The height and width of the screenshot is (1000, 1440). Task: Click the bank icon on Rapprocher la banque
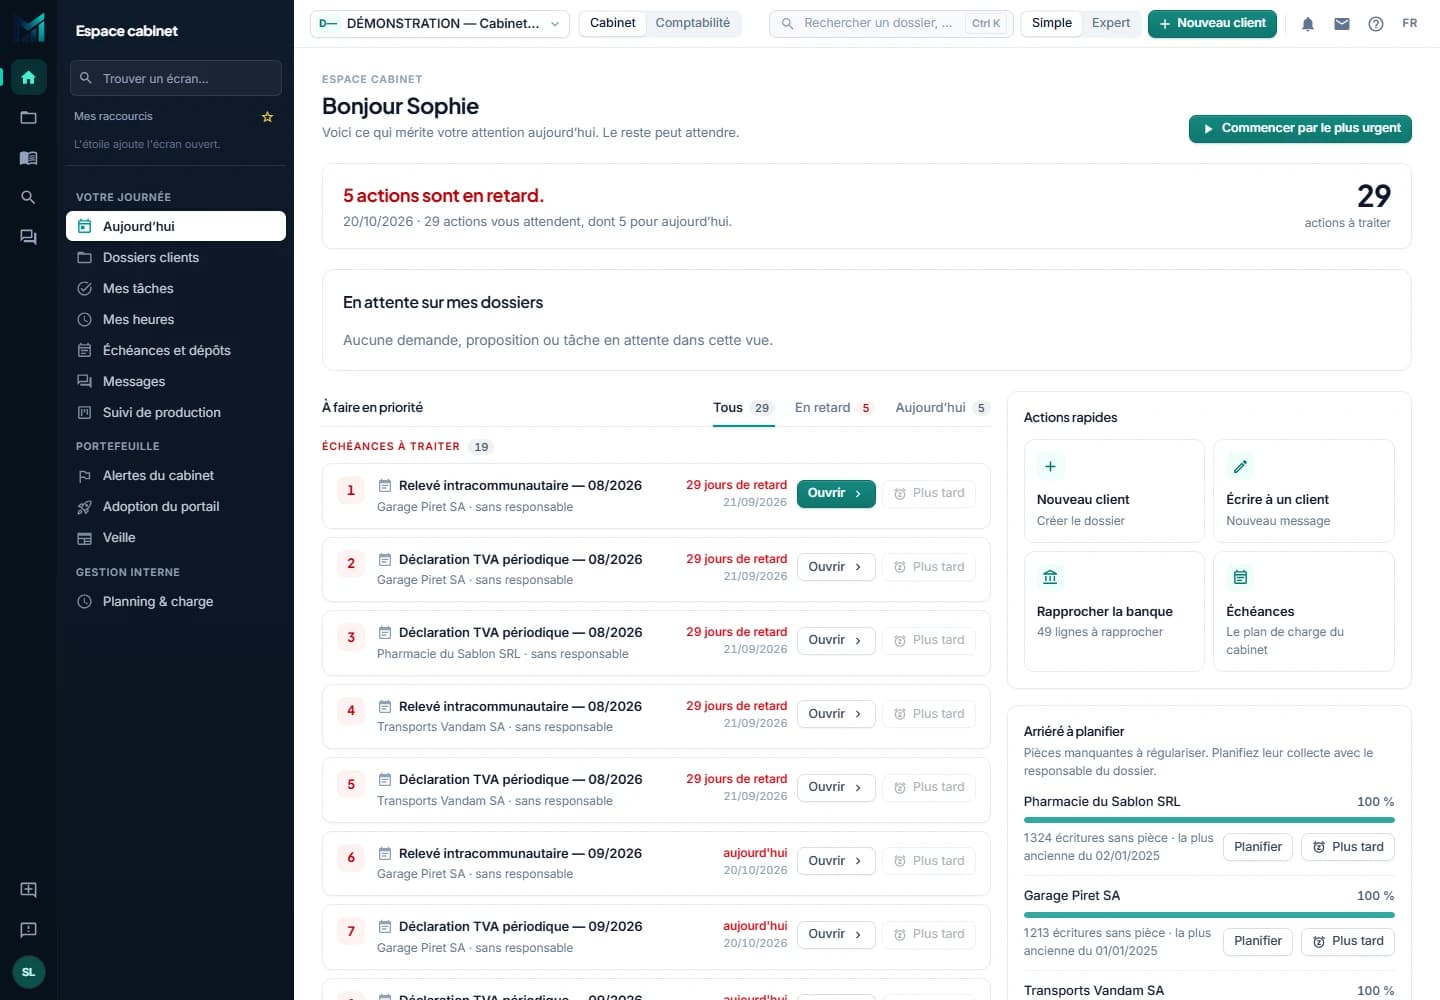(1050, 577)
